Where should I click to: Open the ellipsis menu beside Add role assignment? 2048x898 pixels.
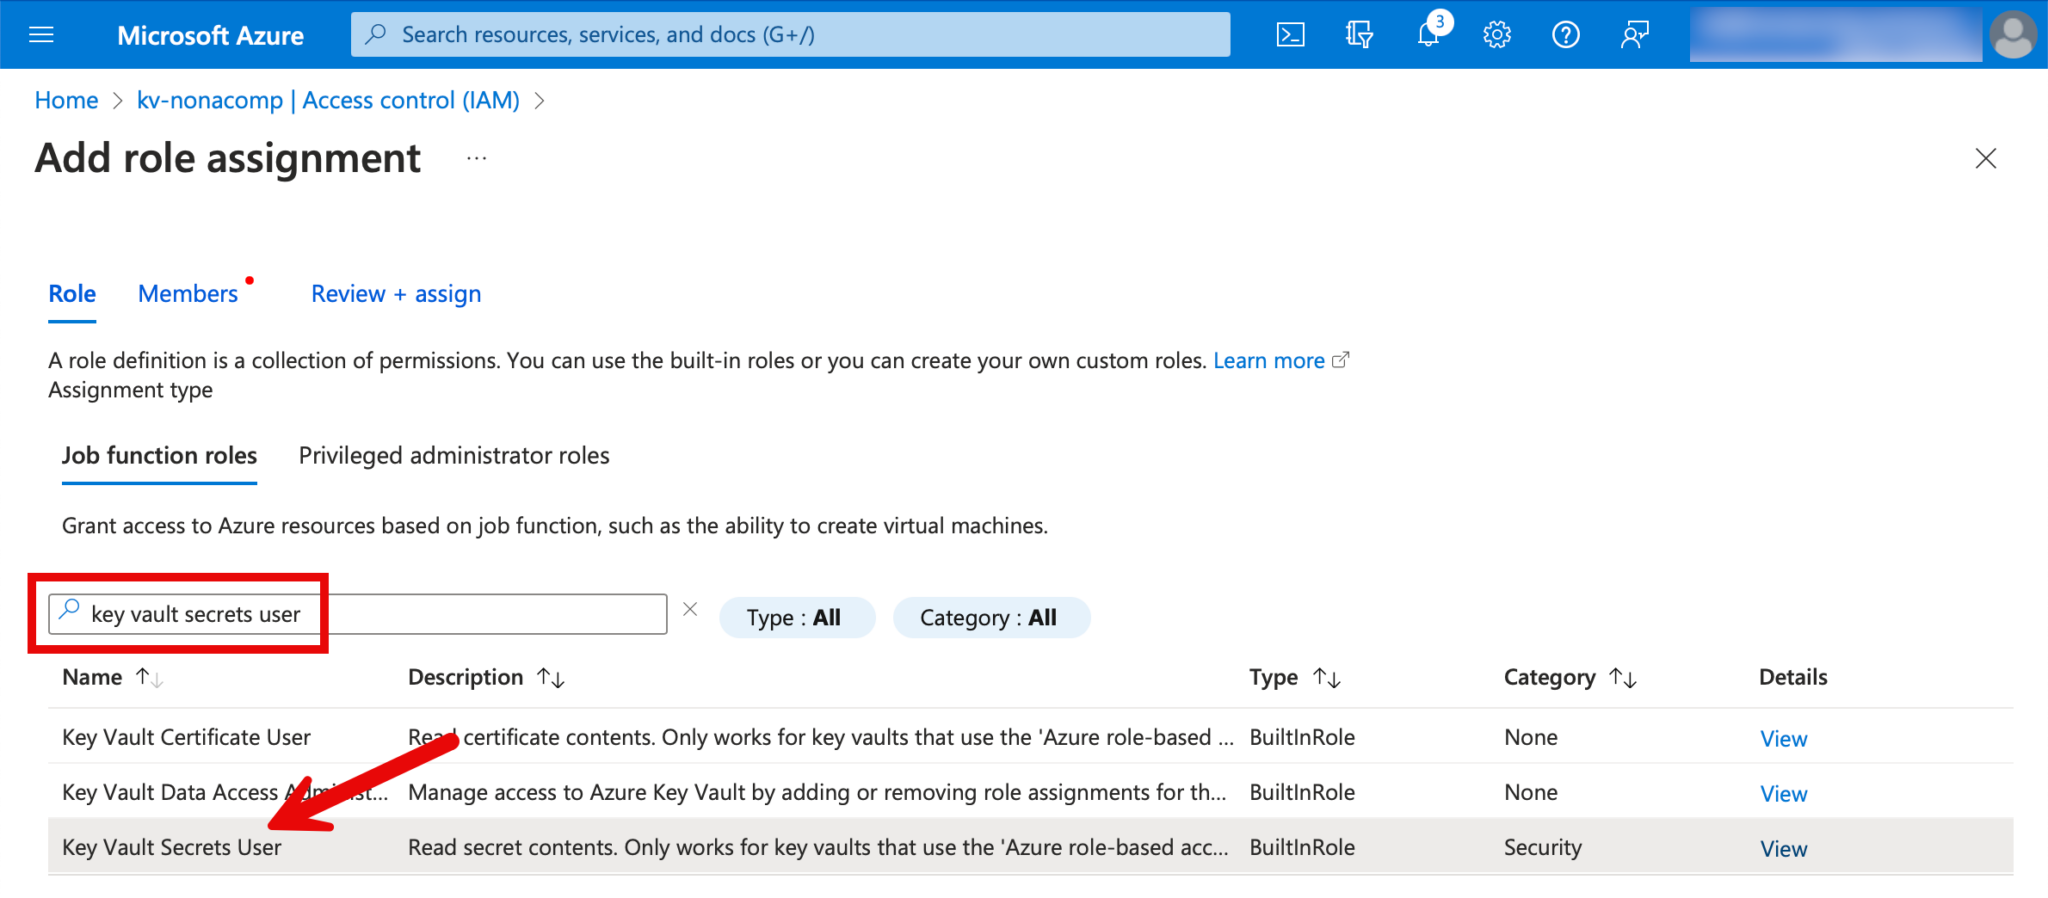pos(476,158)
